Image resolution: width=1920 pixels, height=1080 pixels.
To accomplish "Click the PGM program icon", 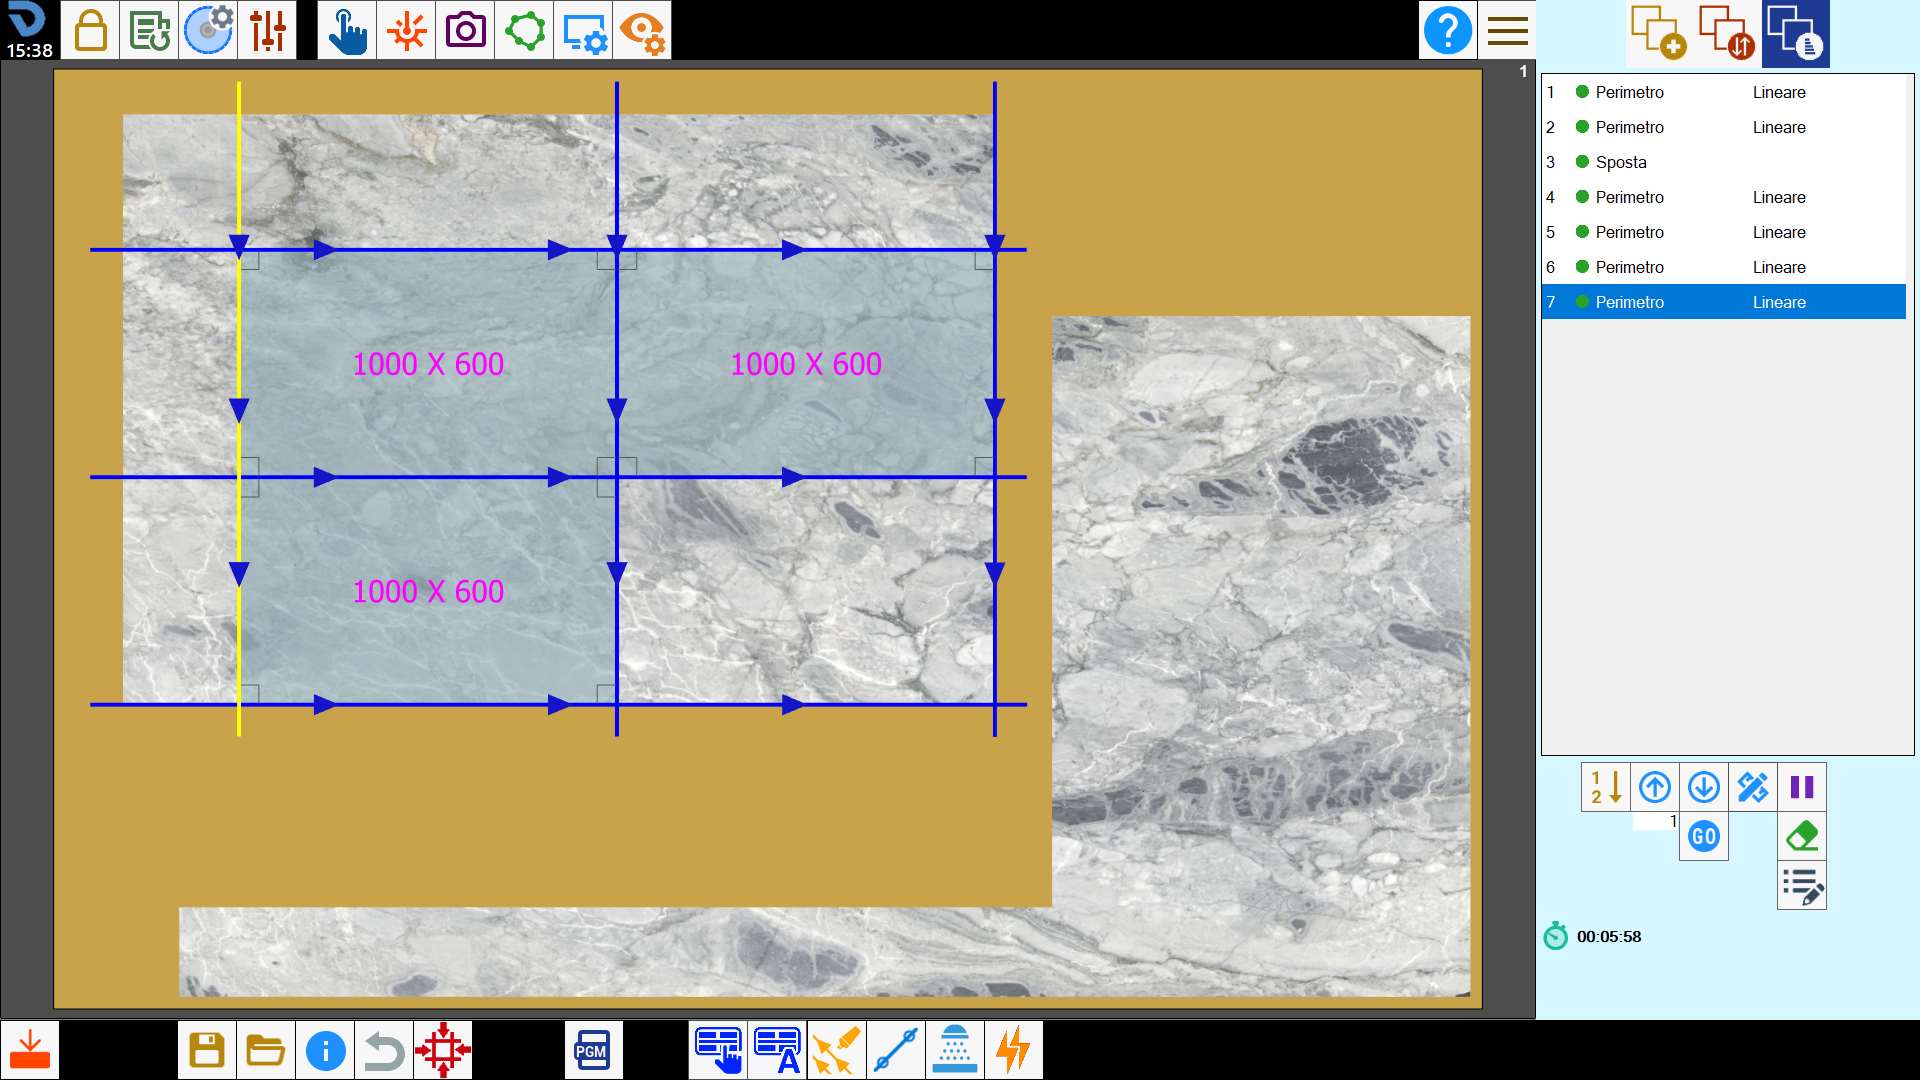I will pyautogui.click(x=592, y=1050).
